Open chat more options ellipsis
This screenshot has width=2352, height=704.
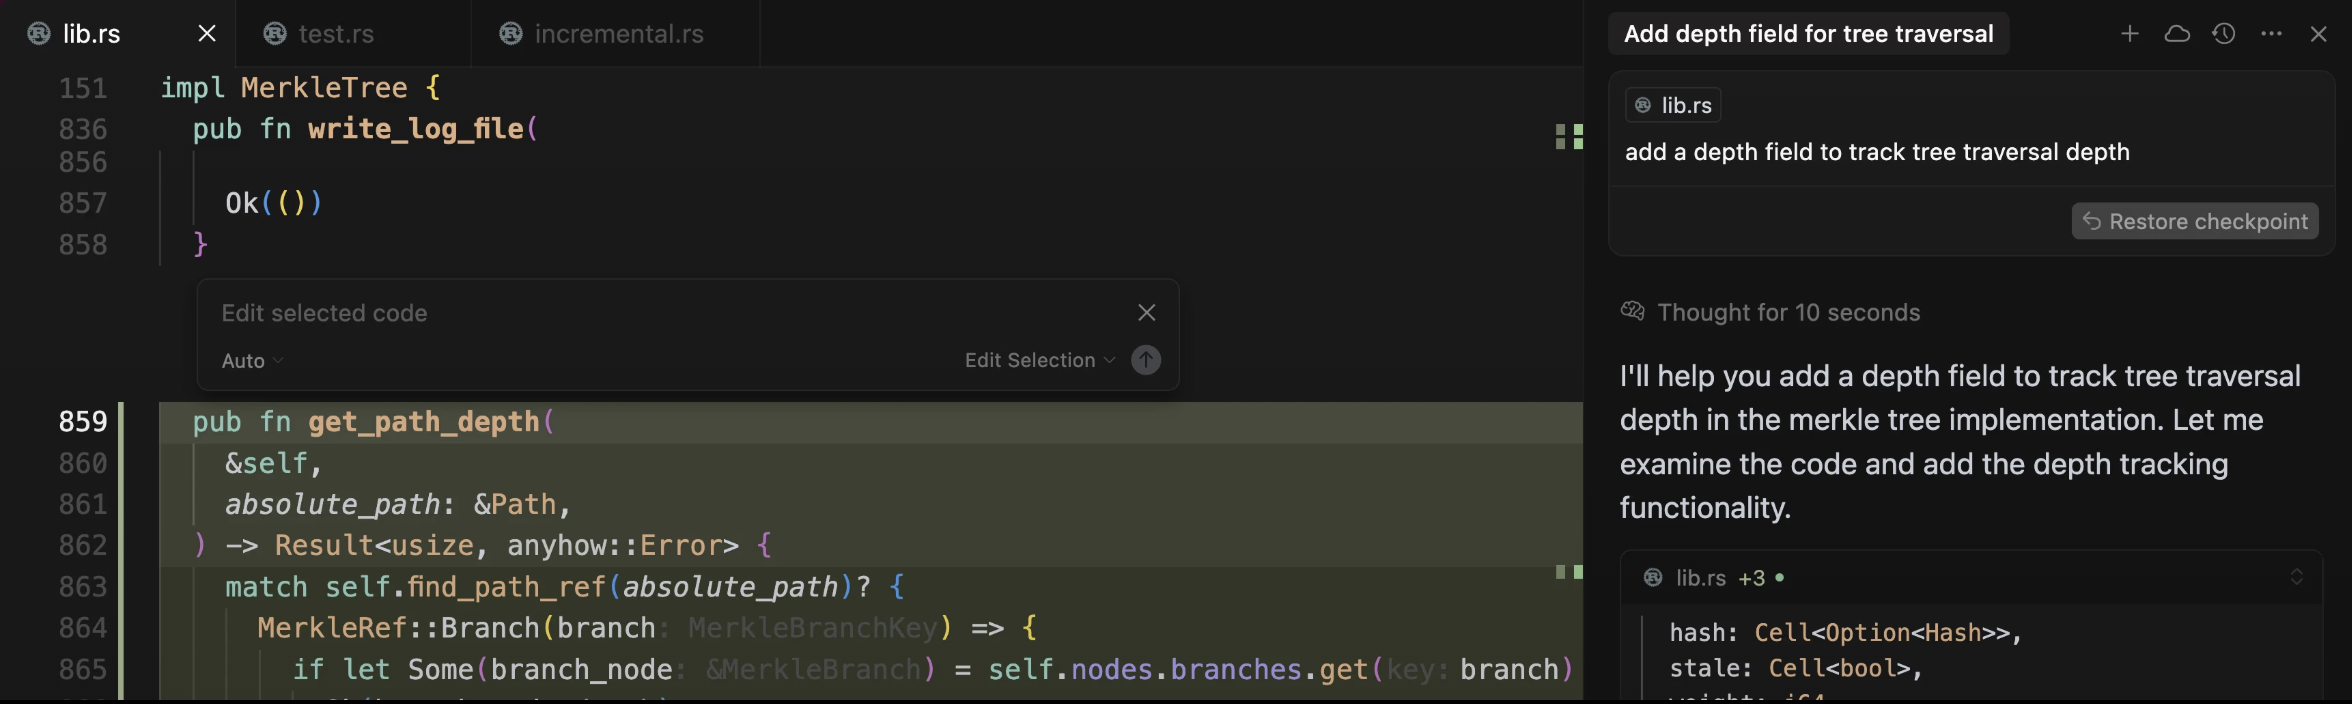(x=2271, y=34)
